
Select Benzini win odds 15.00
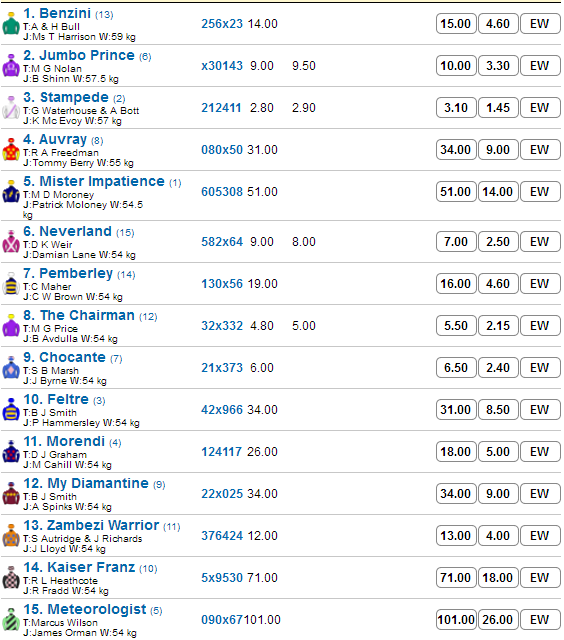456,24
